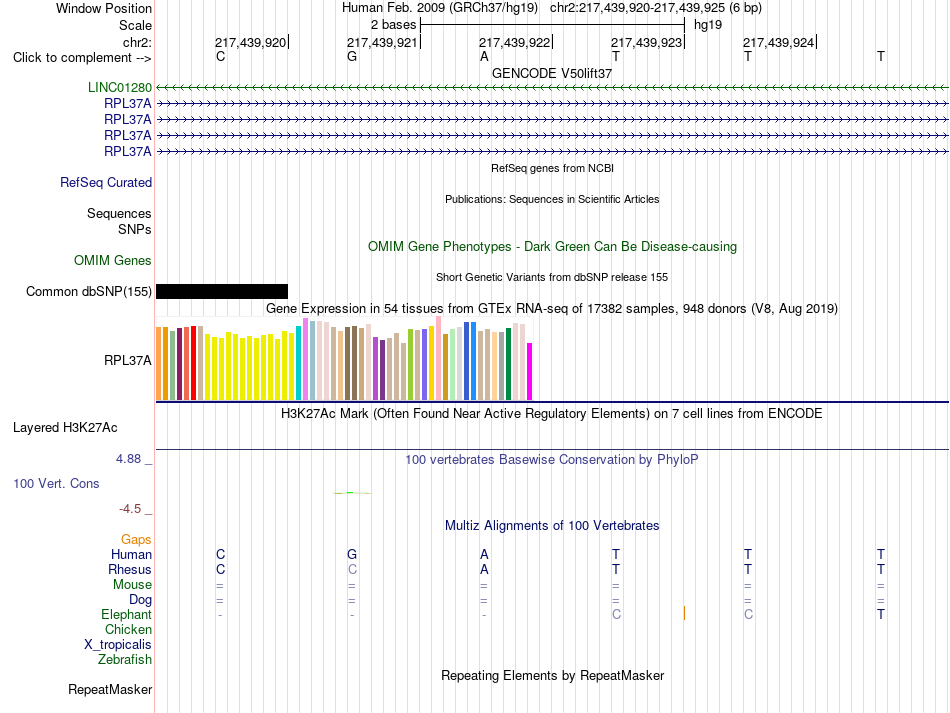Click the RepeatMasker track label
The height and width of the screenshot is (713, 950).
110,689
